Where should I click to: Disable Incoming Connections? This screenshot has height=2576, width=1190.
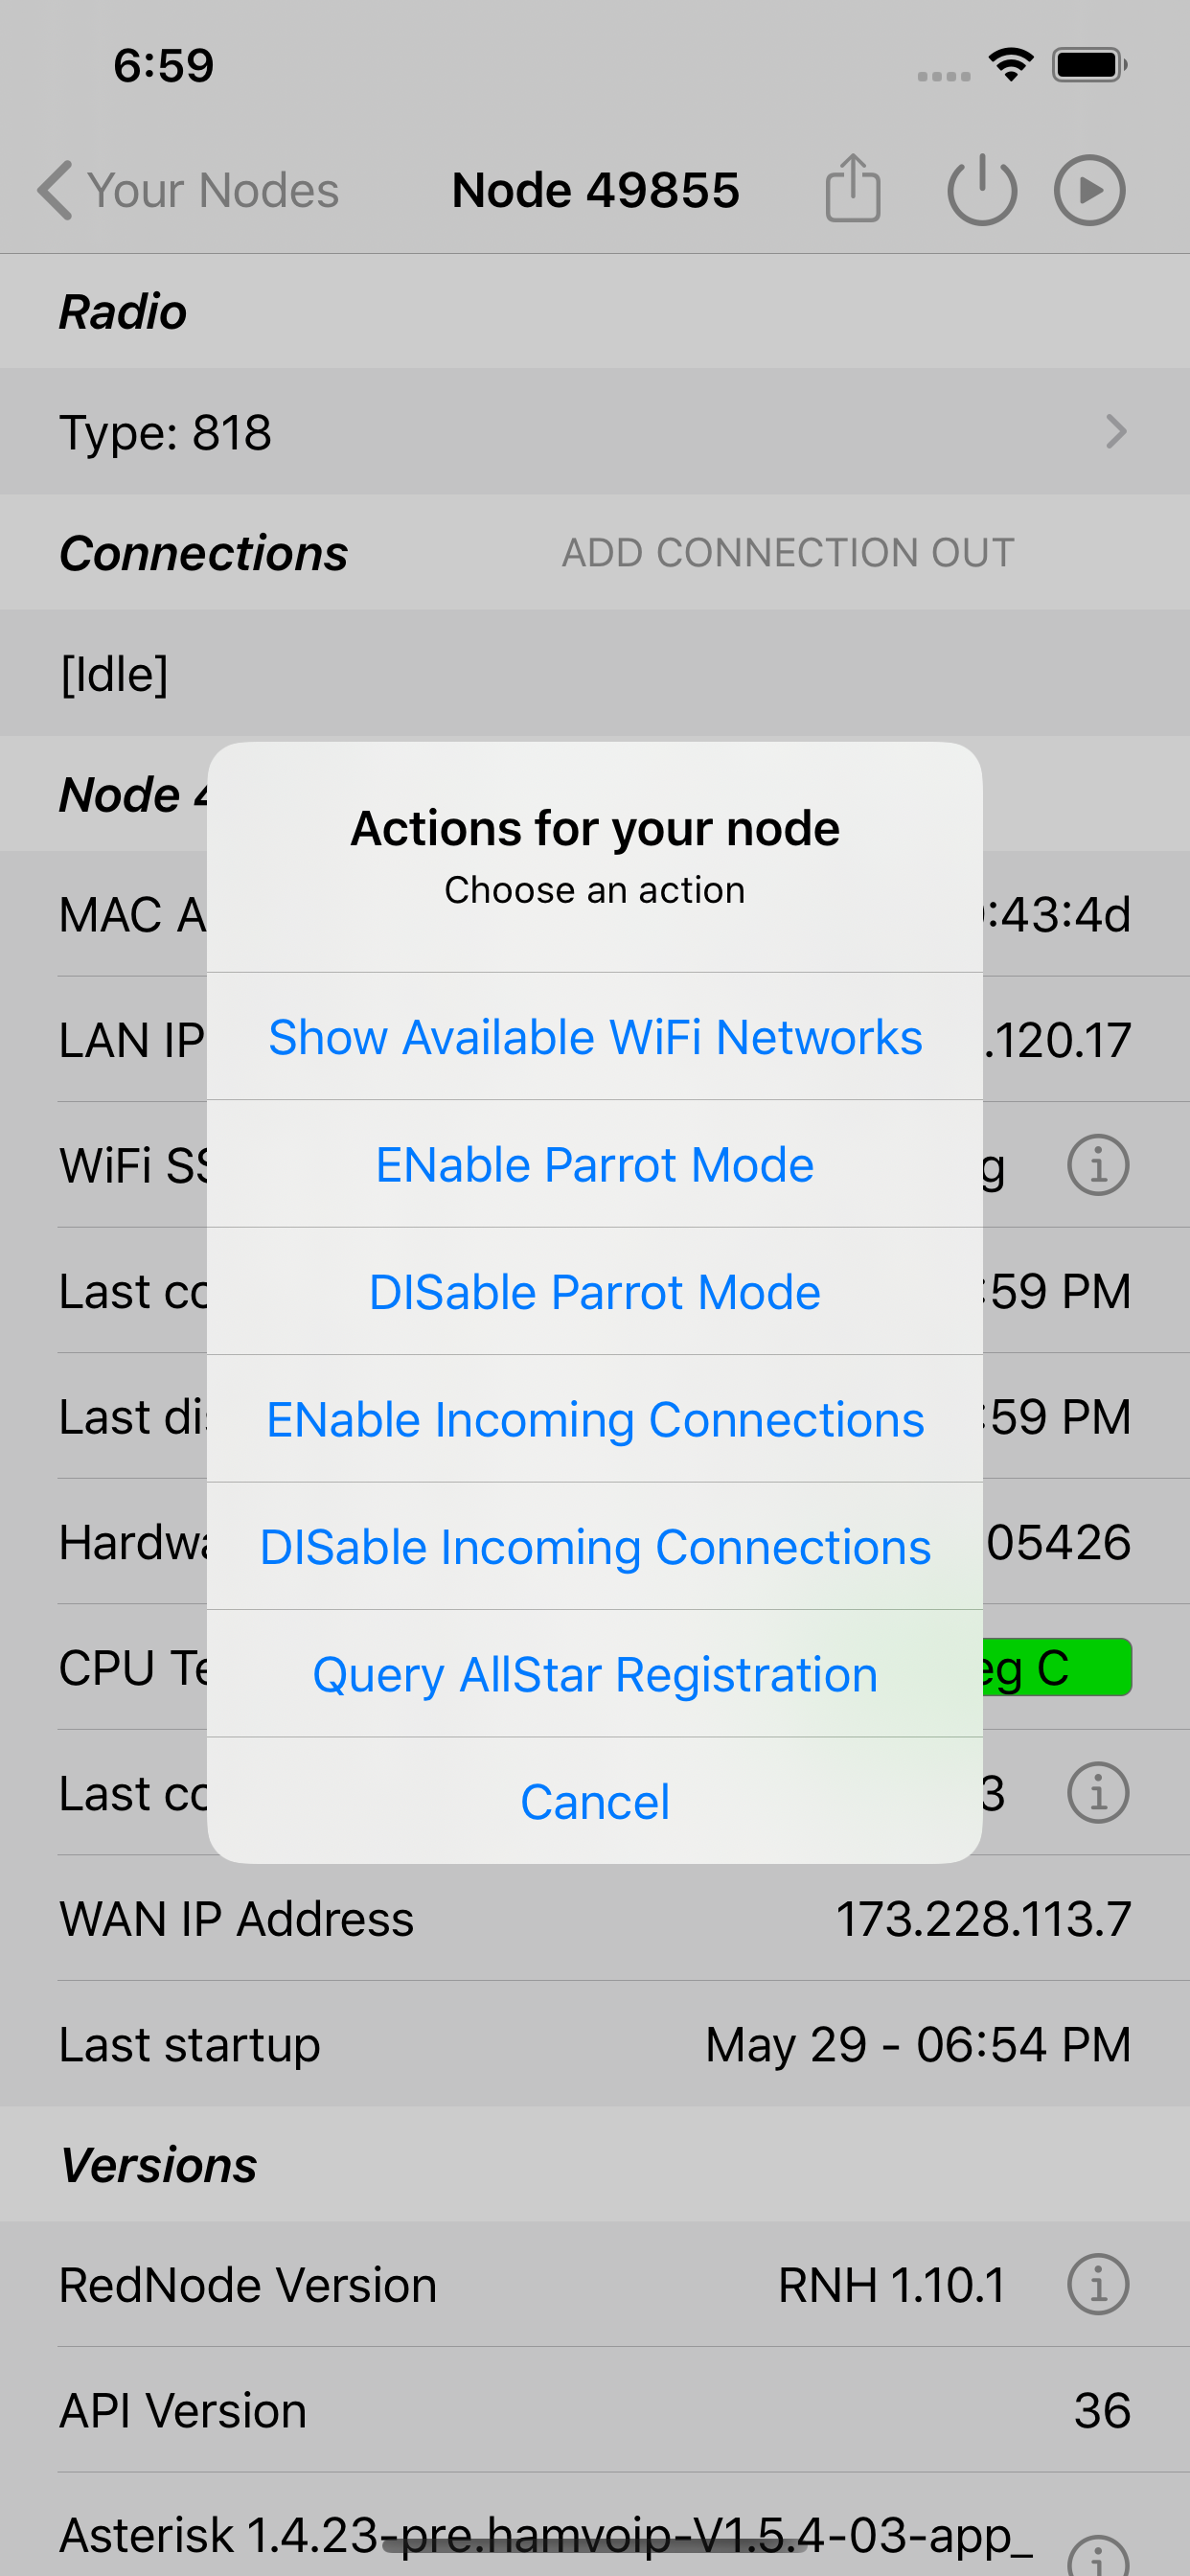594,1546
